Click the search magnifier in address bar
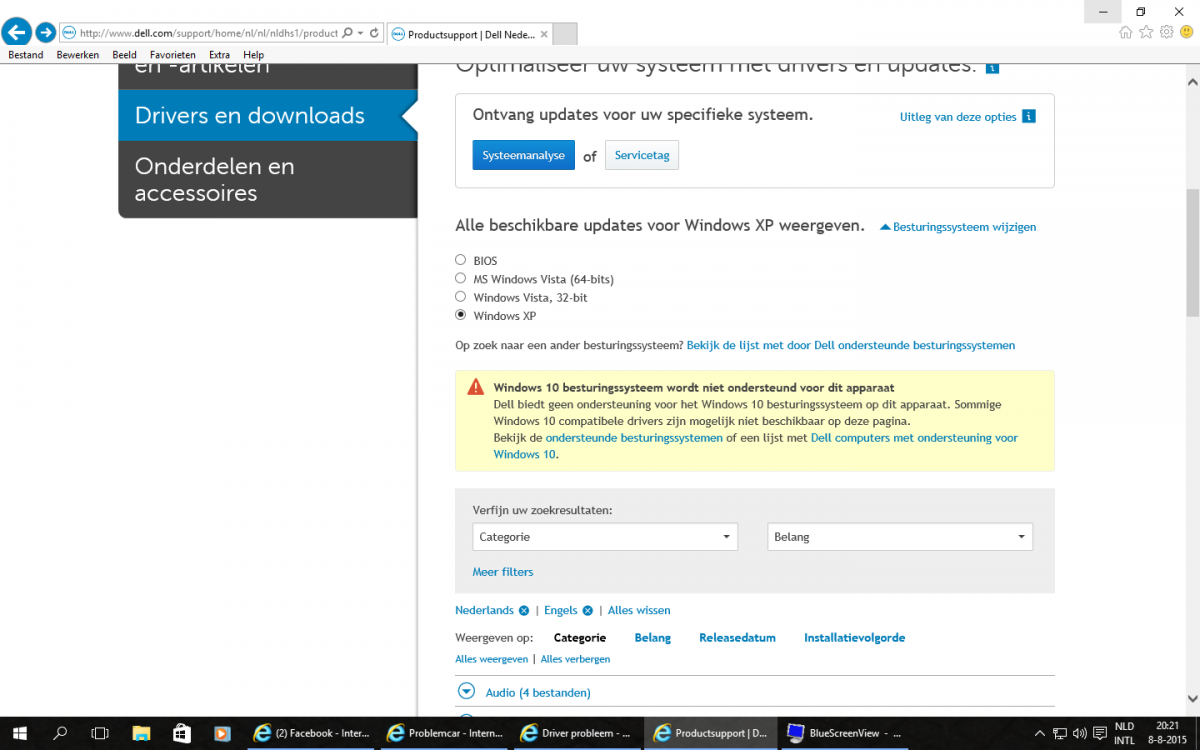Image resolution: width=1200 pixels, height=750 pixels. coord(347,33)
